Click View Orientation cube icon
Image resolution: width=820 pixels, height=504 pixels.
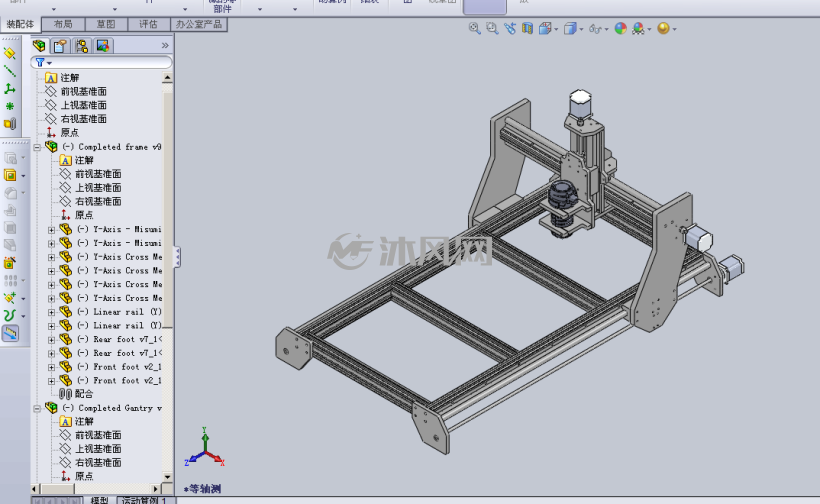tap(545, 28)
